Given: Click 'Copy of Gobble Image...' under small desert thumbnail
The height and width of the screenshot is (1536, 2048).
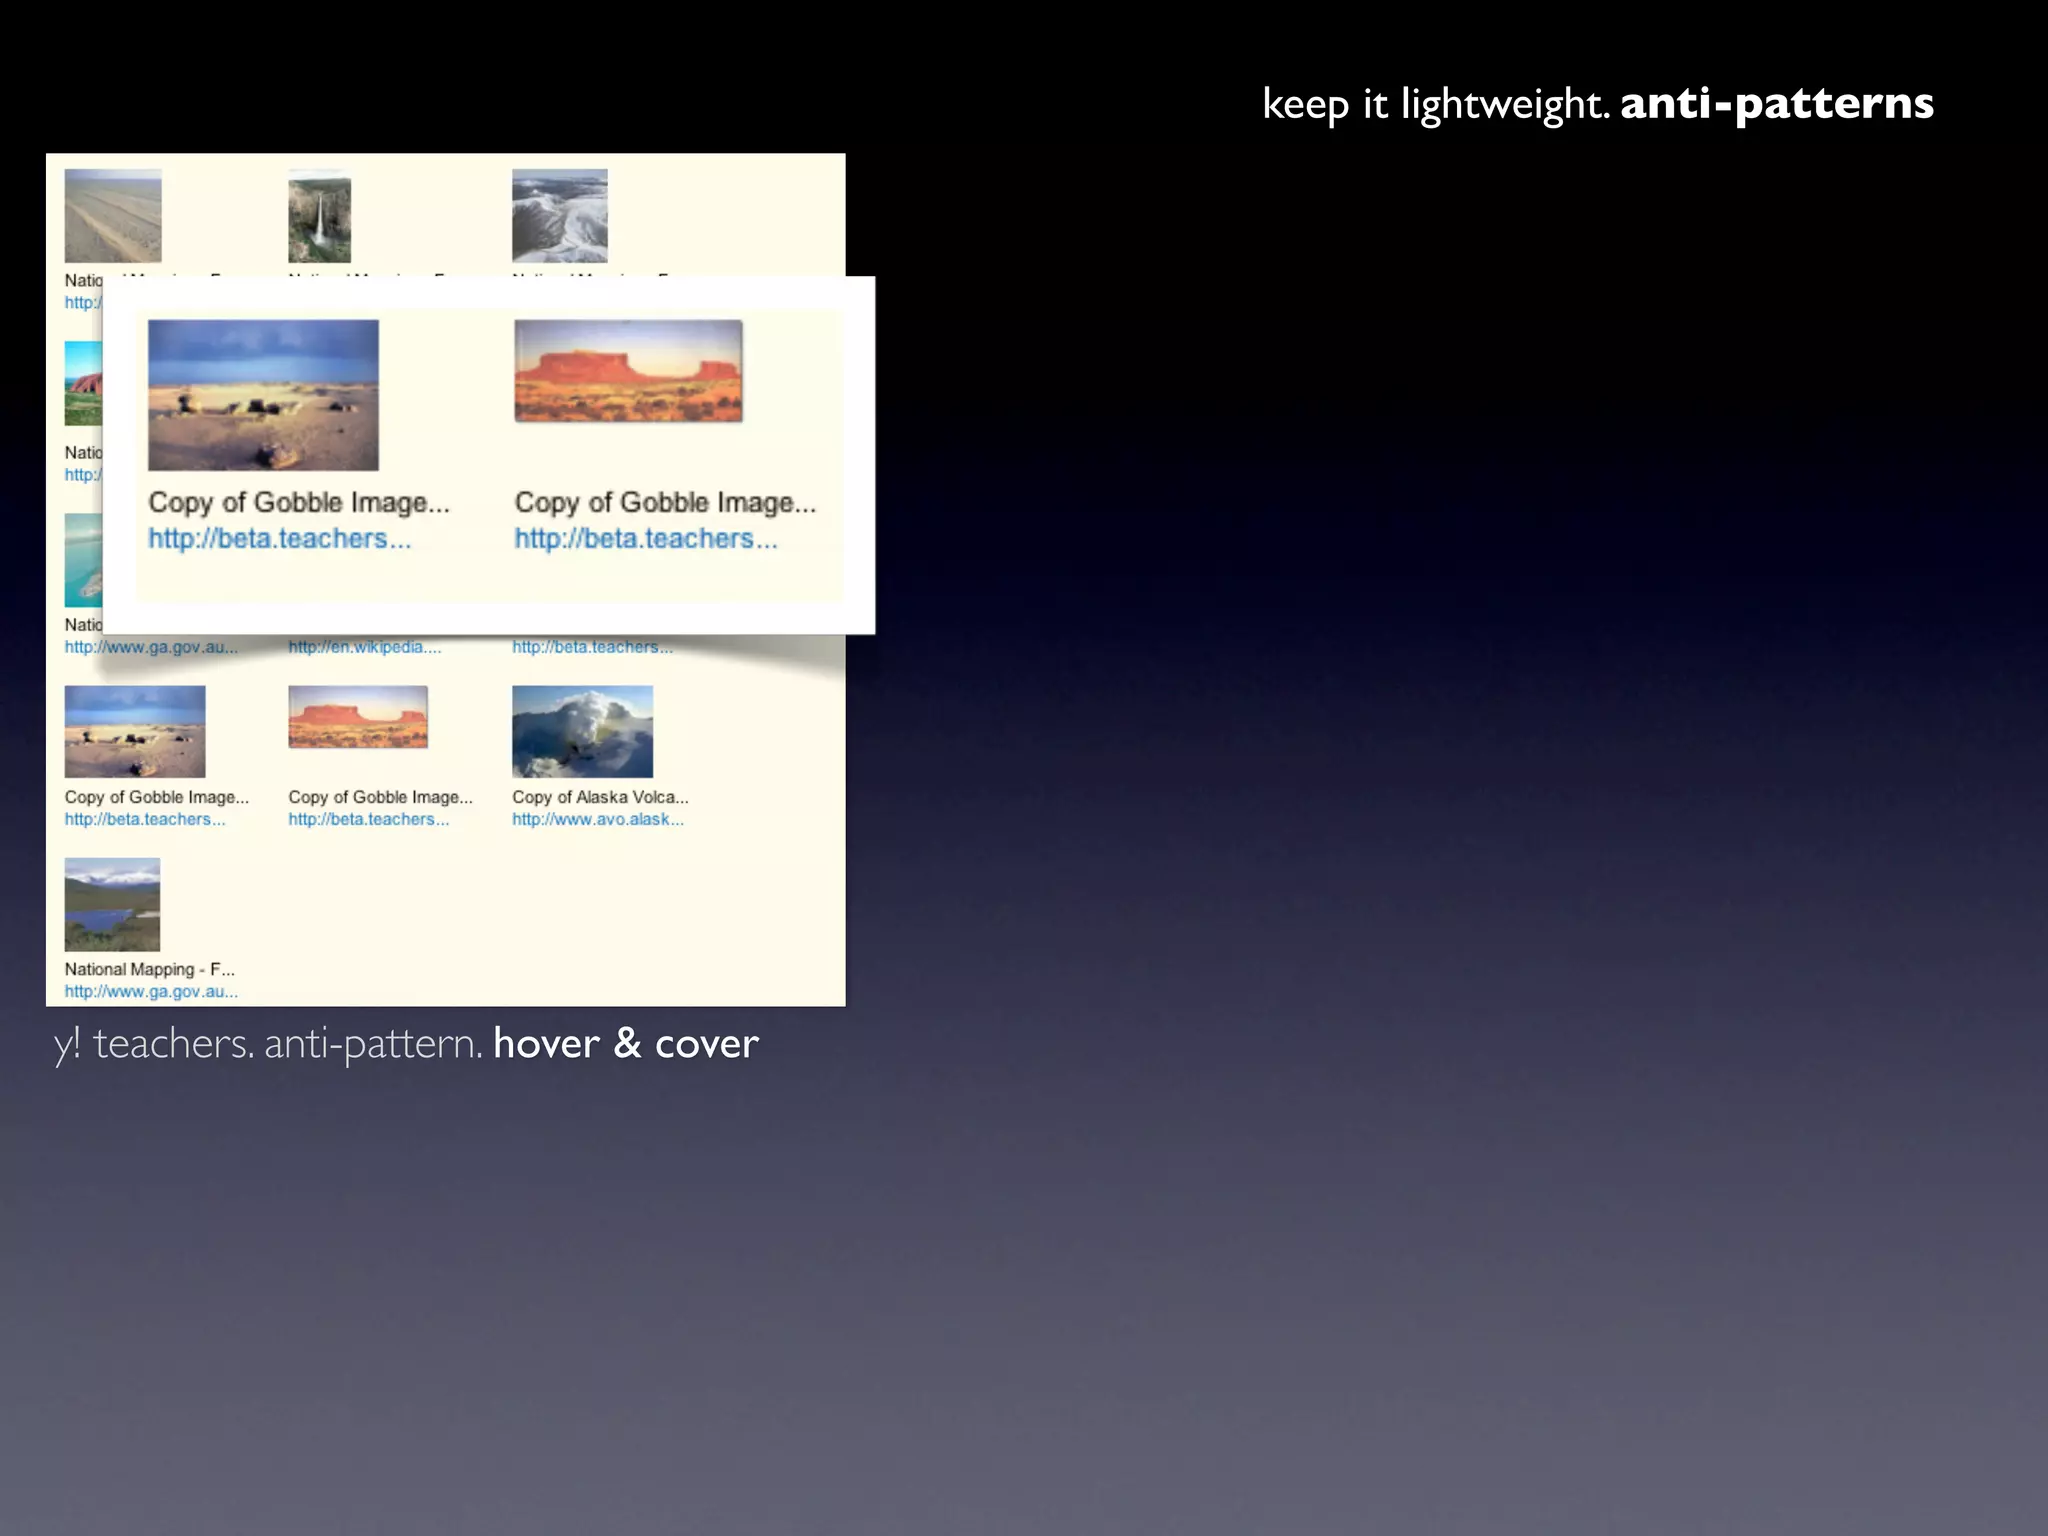Looking at the screenshot, I should (157, 797).
